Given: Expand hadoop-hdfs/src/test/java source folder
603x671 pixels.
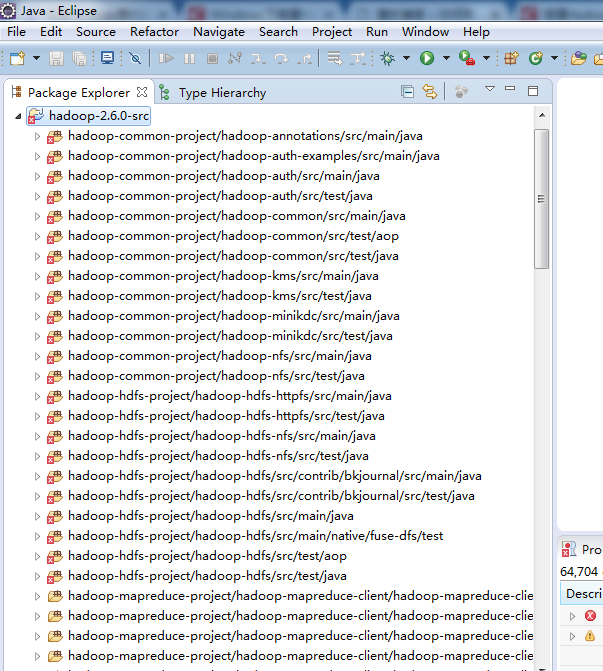Looking at the screenshot, I should pos(37,576).
